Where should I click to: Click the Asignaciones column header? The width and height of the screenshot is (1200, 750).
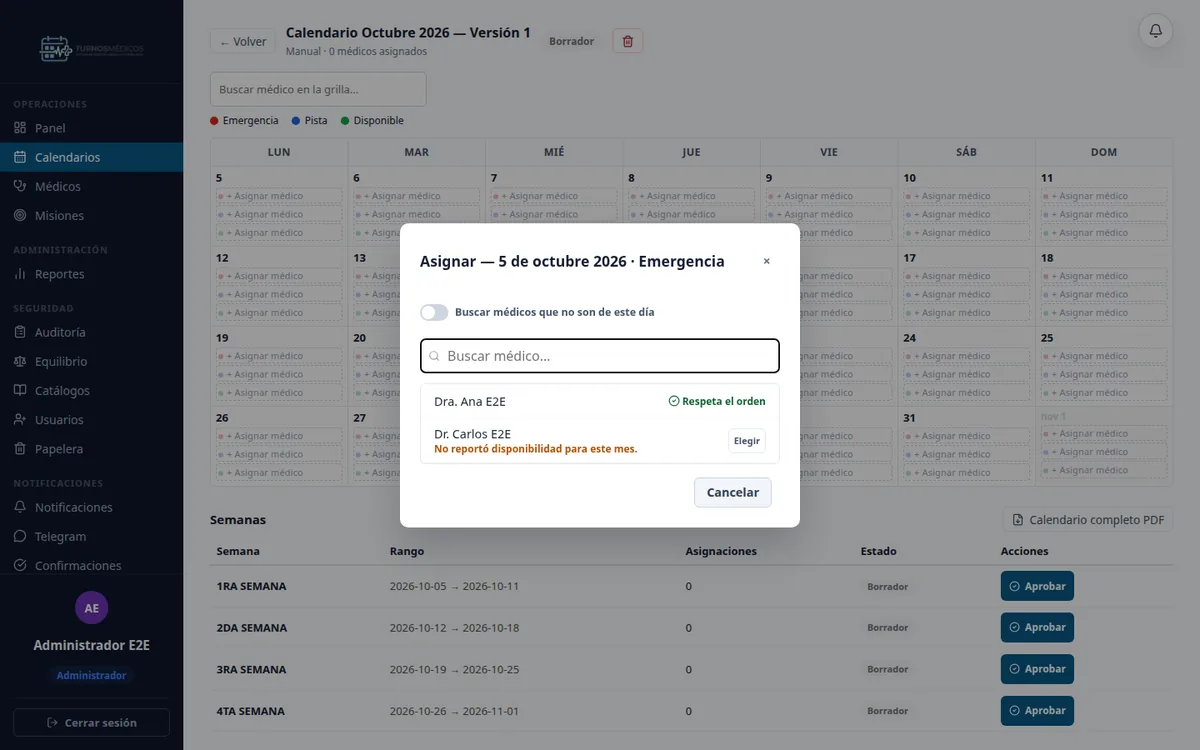click(x=721, y=551)
